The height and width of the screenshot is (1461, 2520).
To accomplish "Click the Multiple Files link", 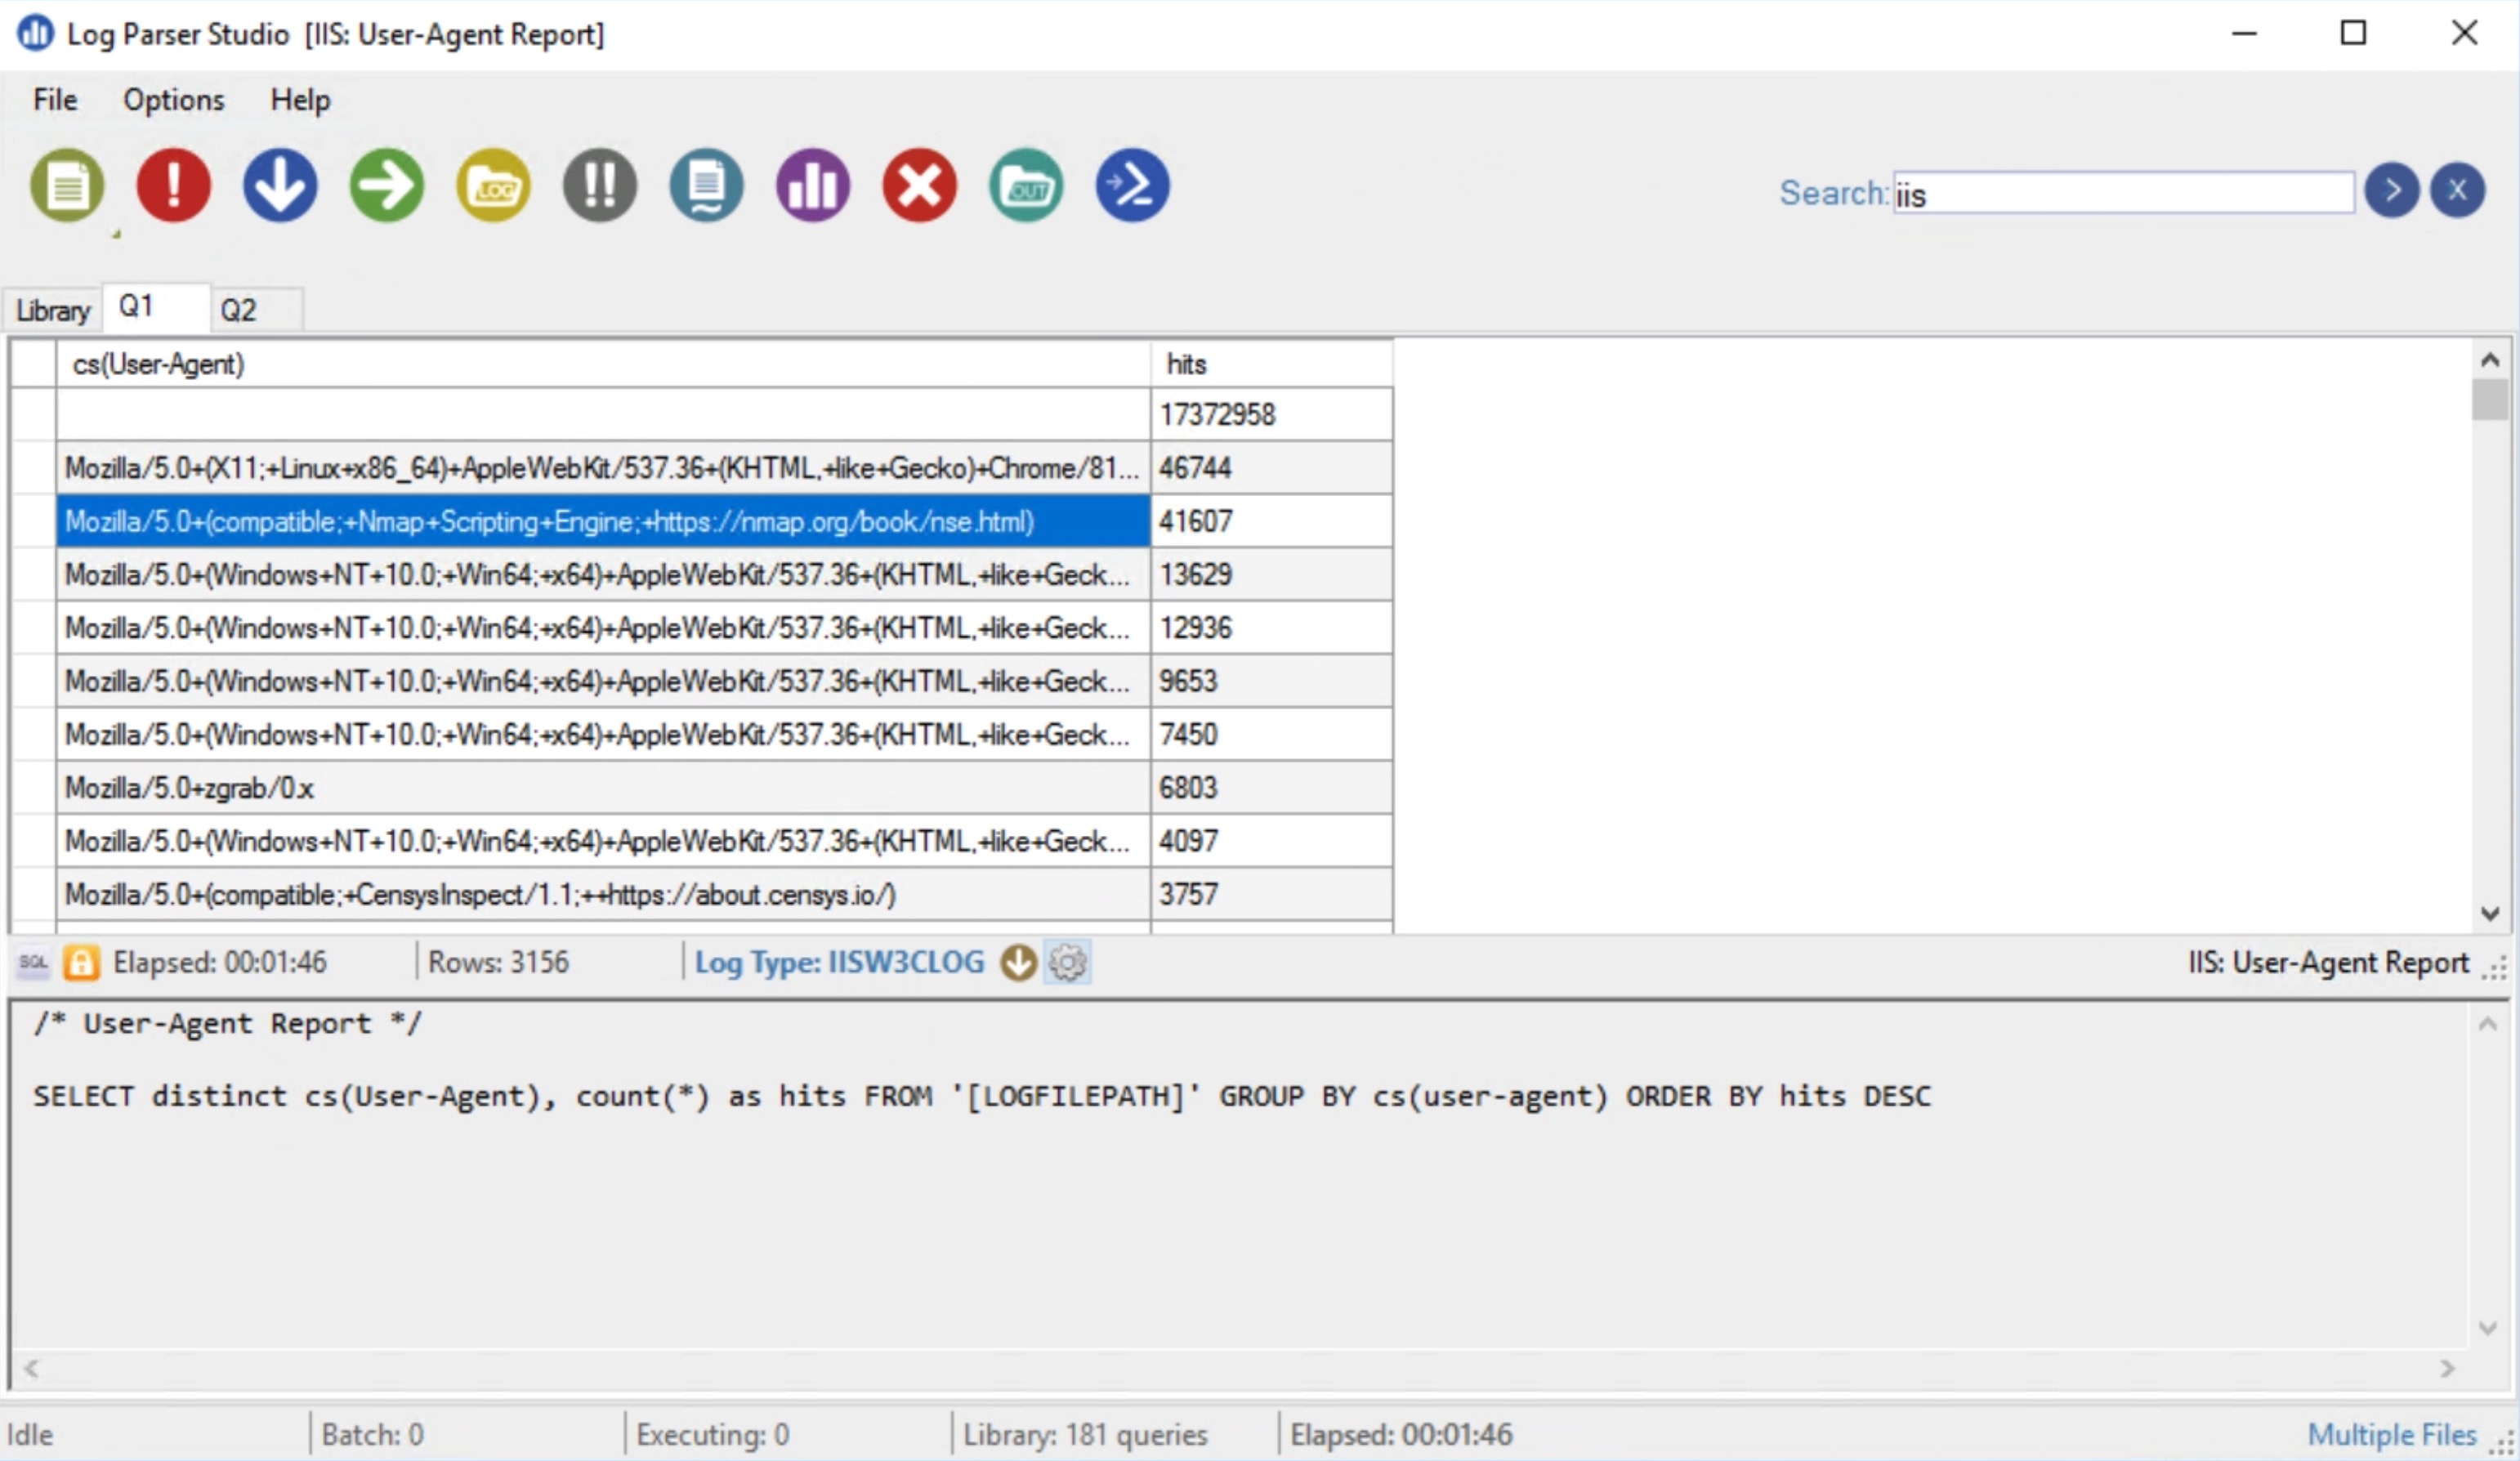I will coord(2392,1433).
